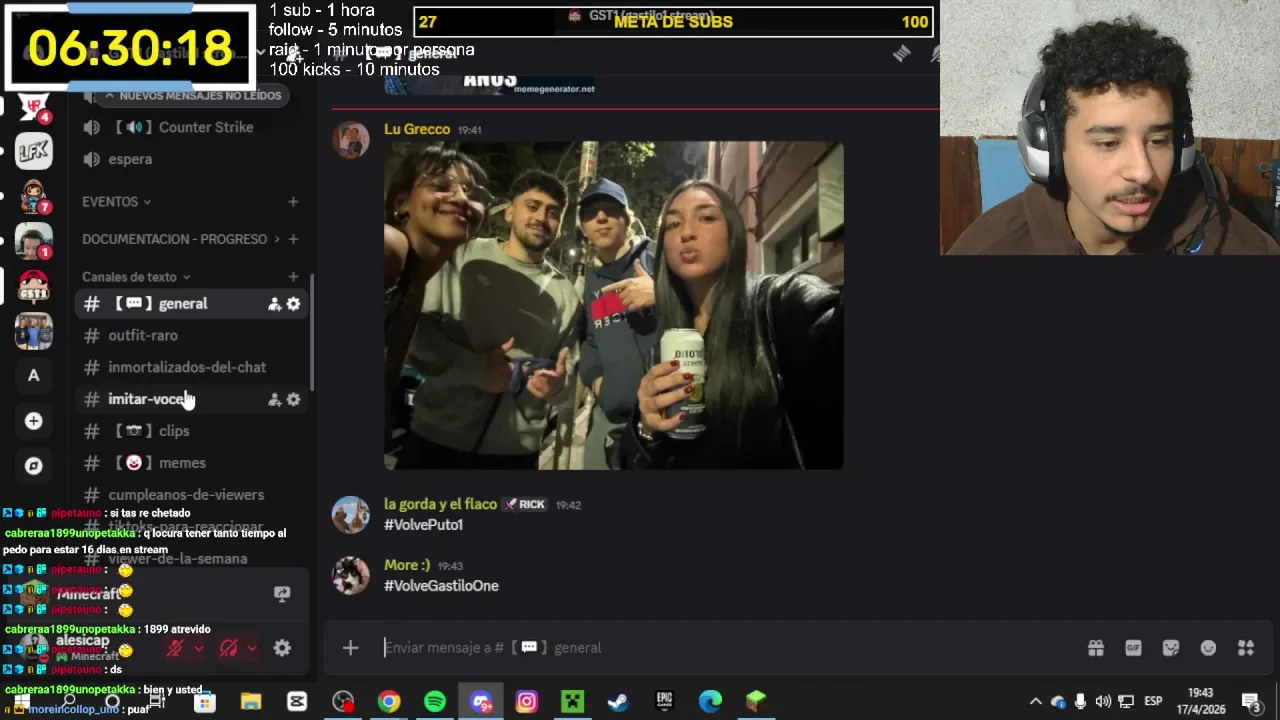This screenshot has height=720, width=1280.
Task: Open Windows notification center
Action: 1251,702
